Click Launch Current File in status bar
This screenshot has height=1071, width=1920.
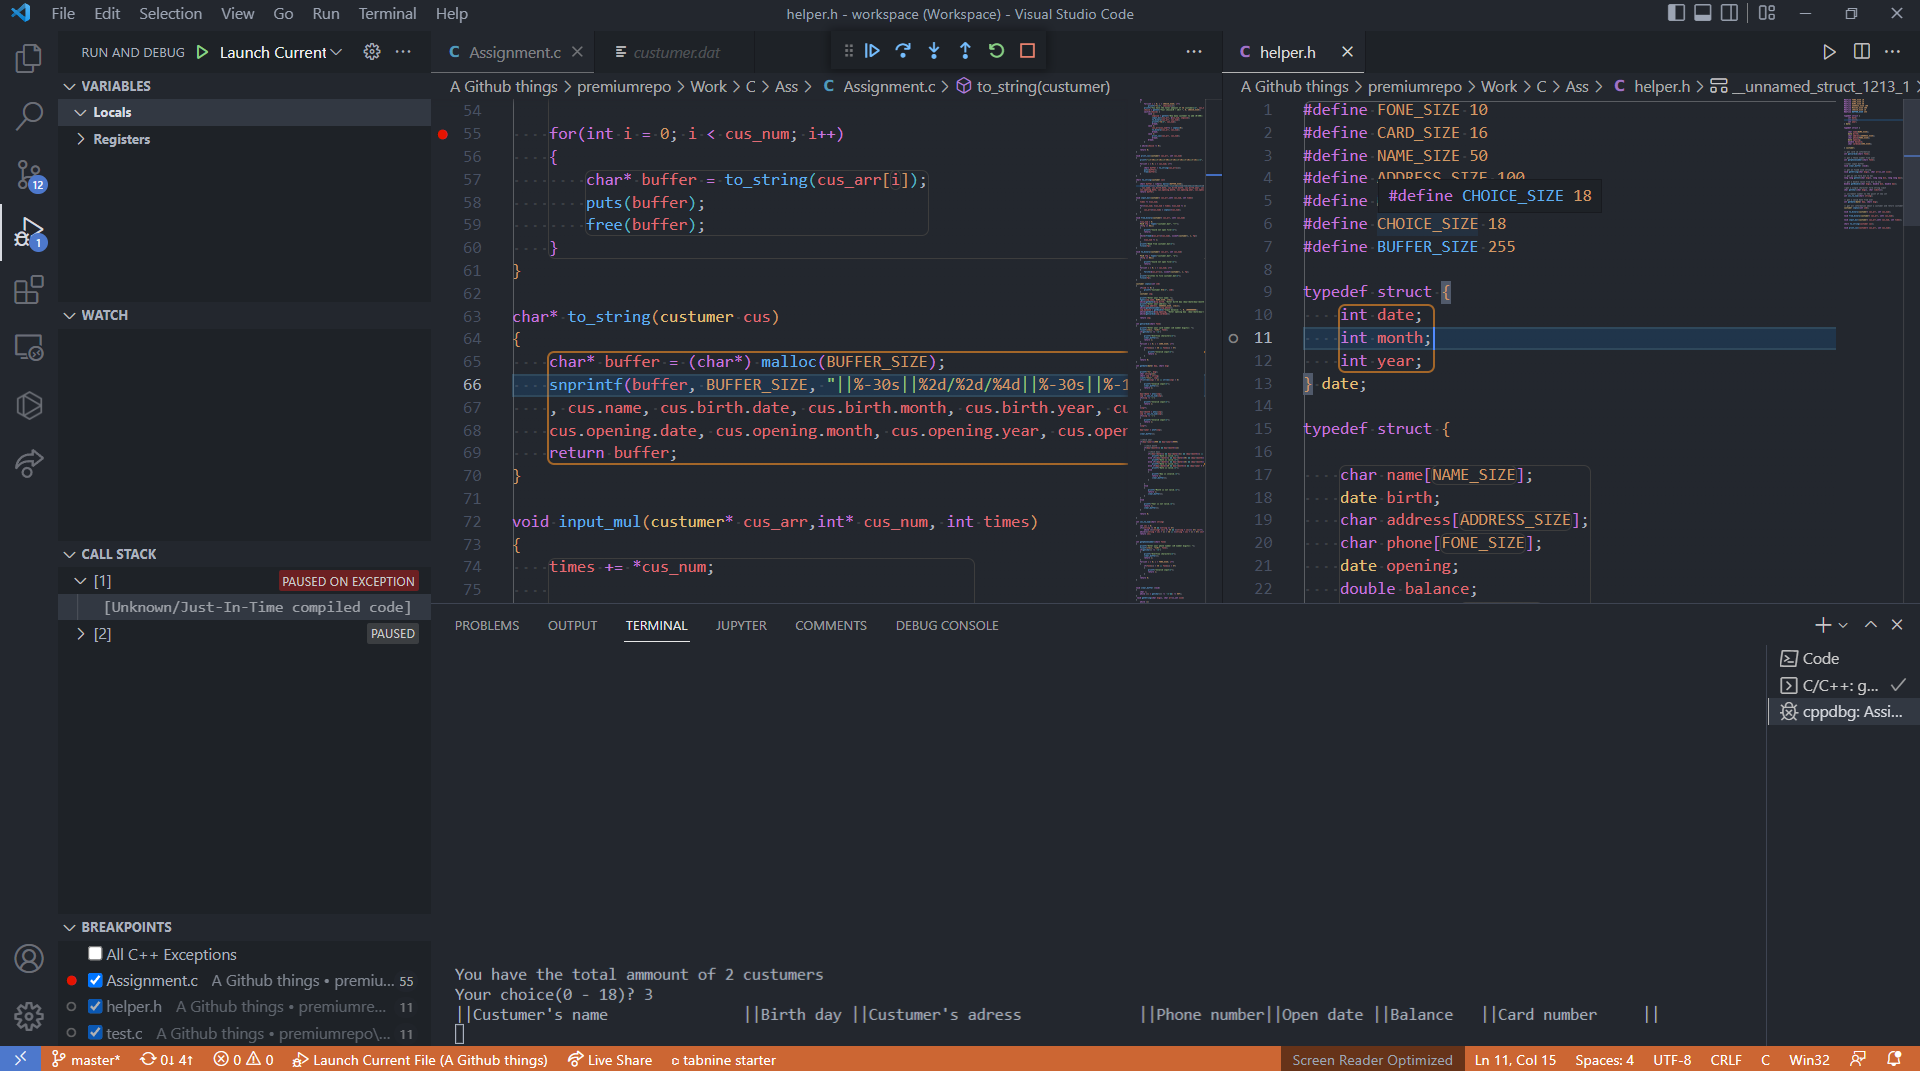pos(420,1060)
